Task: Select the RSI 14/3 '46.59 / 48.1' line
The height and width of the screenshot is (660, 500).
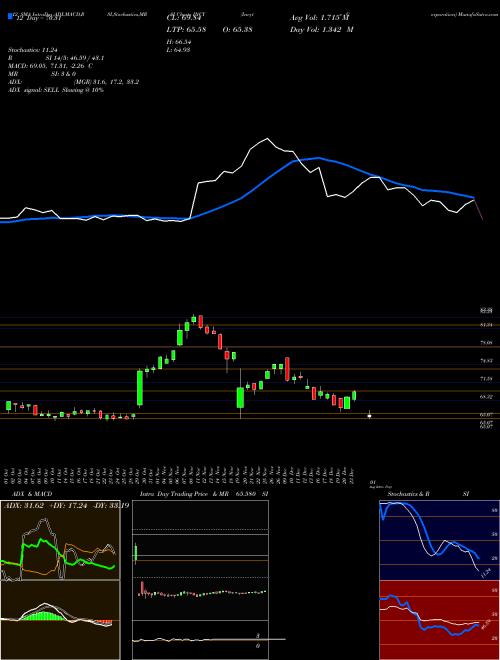Action: click(x=56, y=58)
